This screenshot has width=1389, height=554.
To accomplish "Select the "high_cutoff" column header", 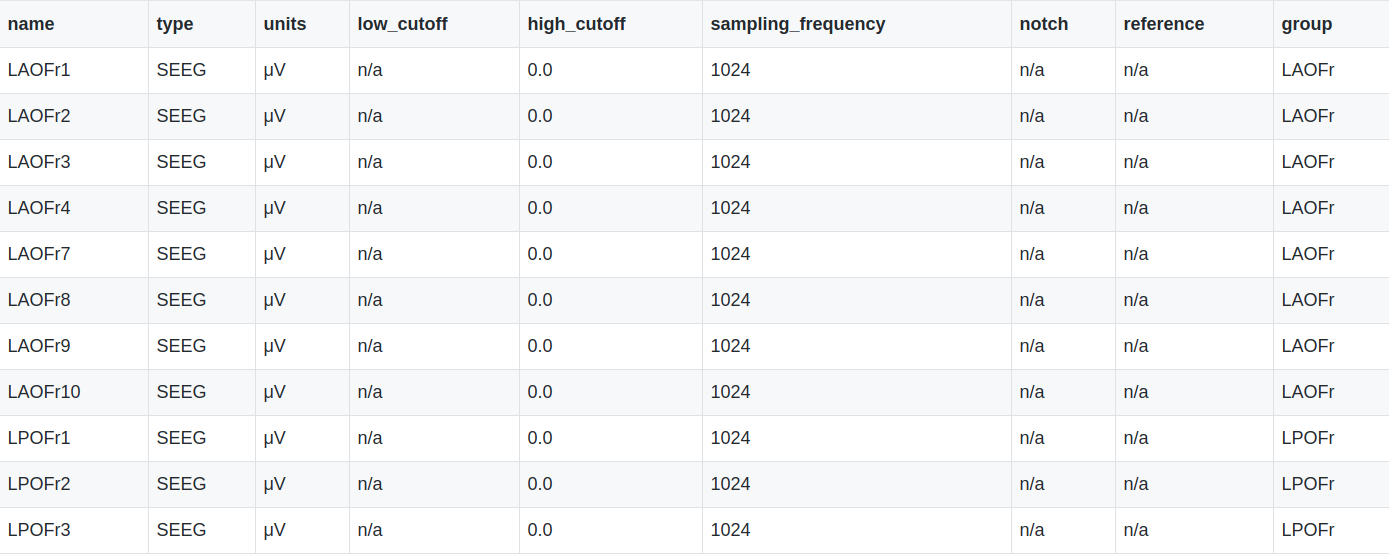I will pyautogui.click(x=576, y=24).
